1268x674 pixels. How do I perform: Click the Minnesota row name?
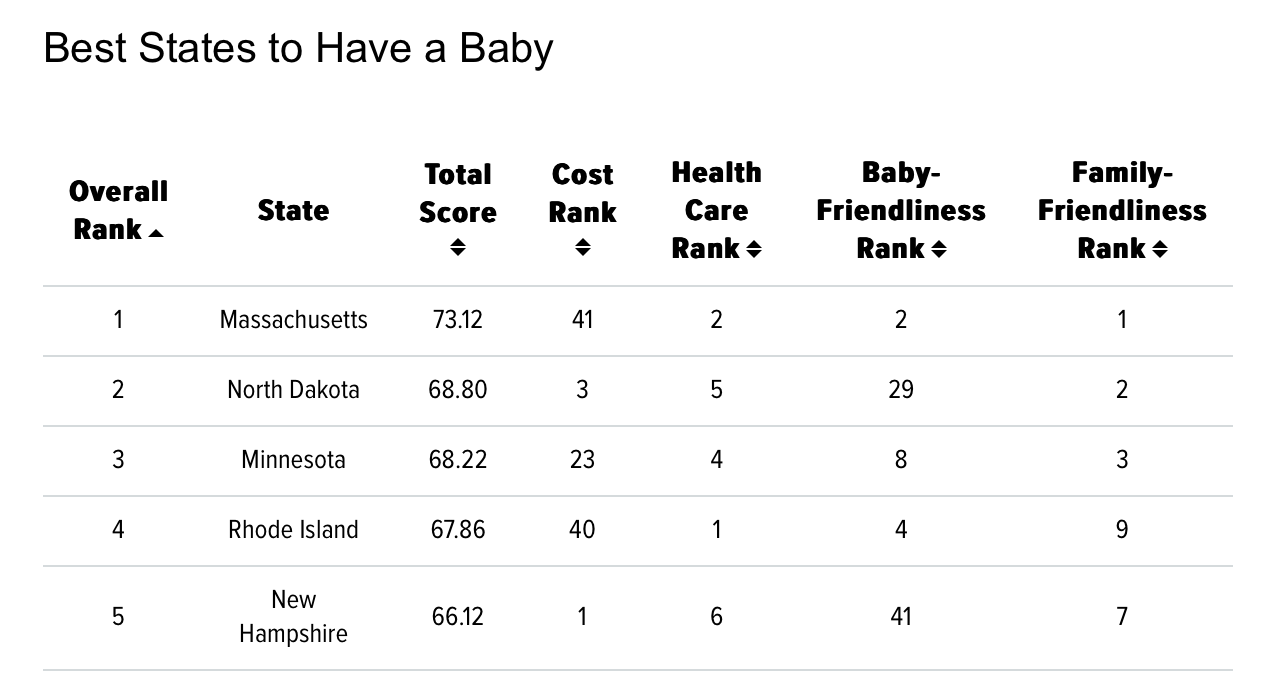point(293,460)
